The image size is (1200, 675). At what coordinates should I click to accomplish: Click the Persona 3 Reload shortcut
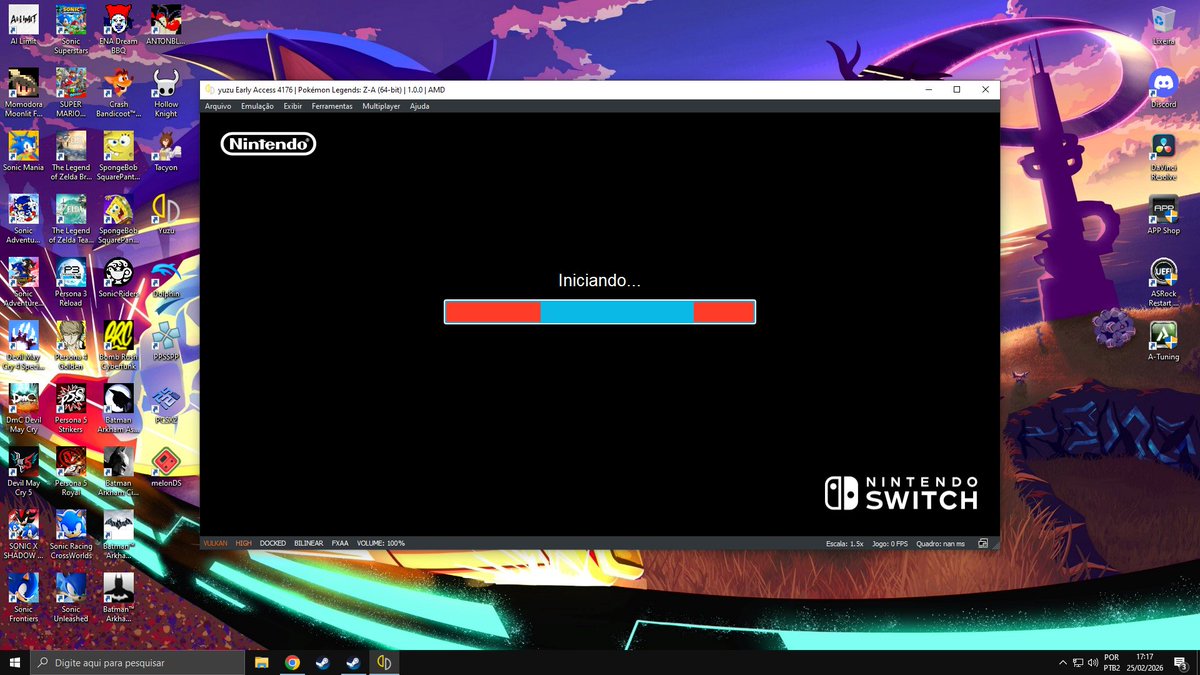[71, 282]
